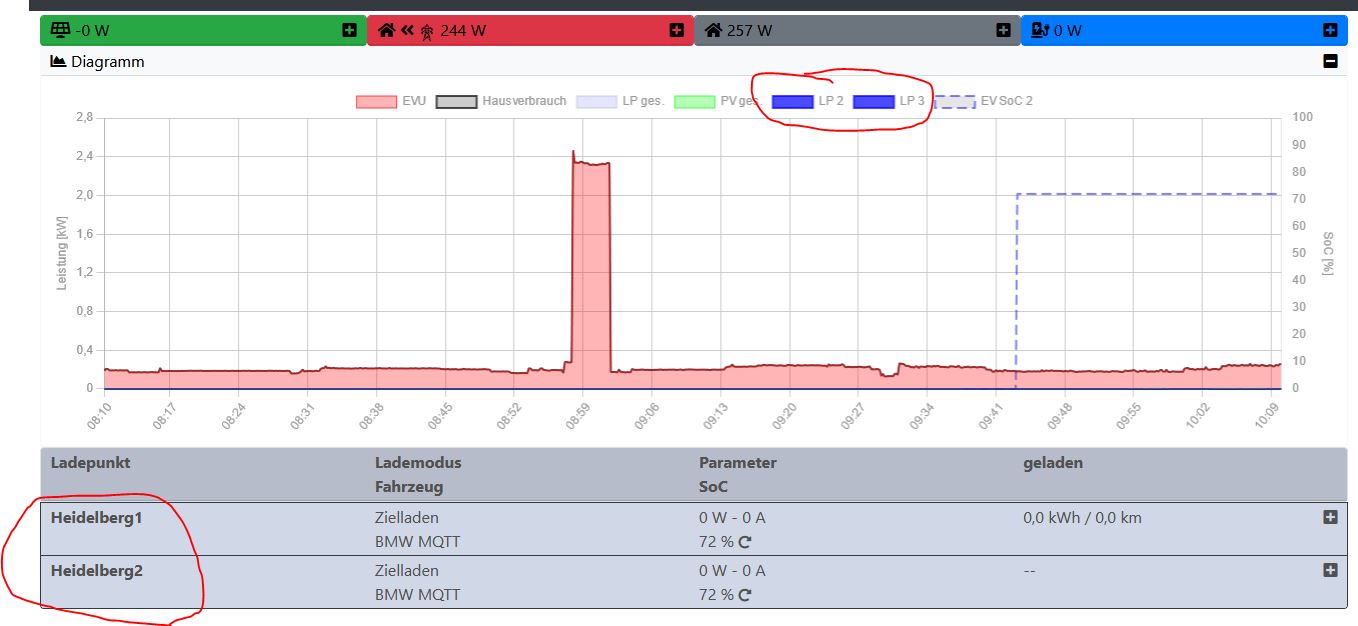This screenshot has height=626, width=1358.
Task: Toggle the Hausverbrauch series in legend
Action: tap(501, 101)
